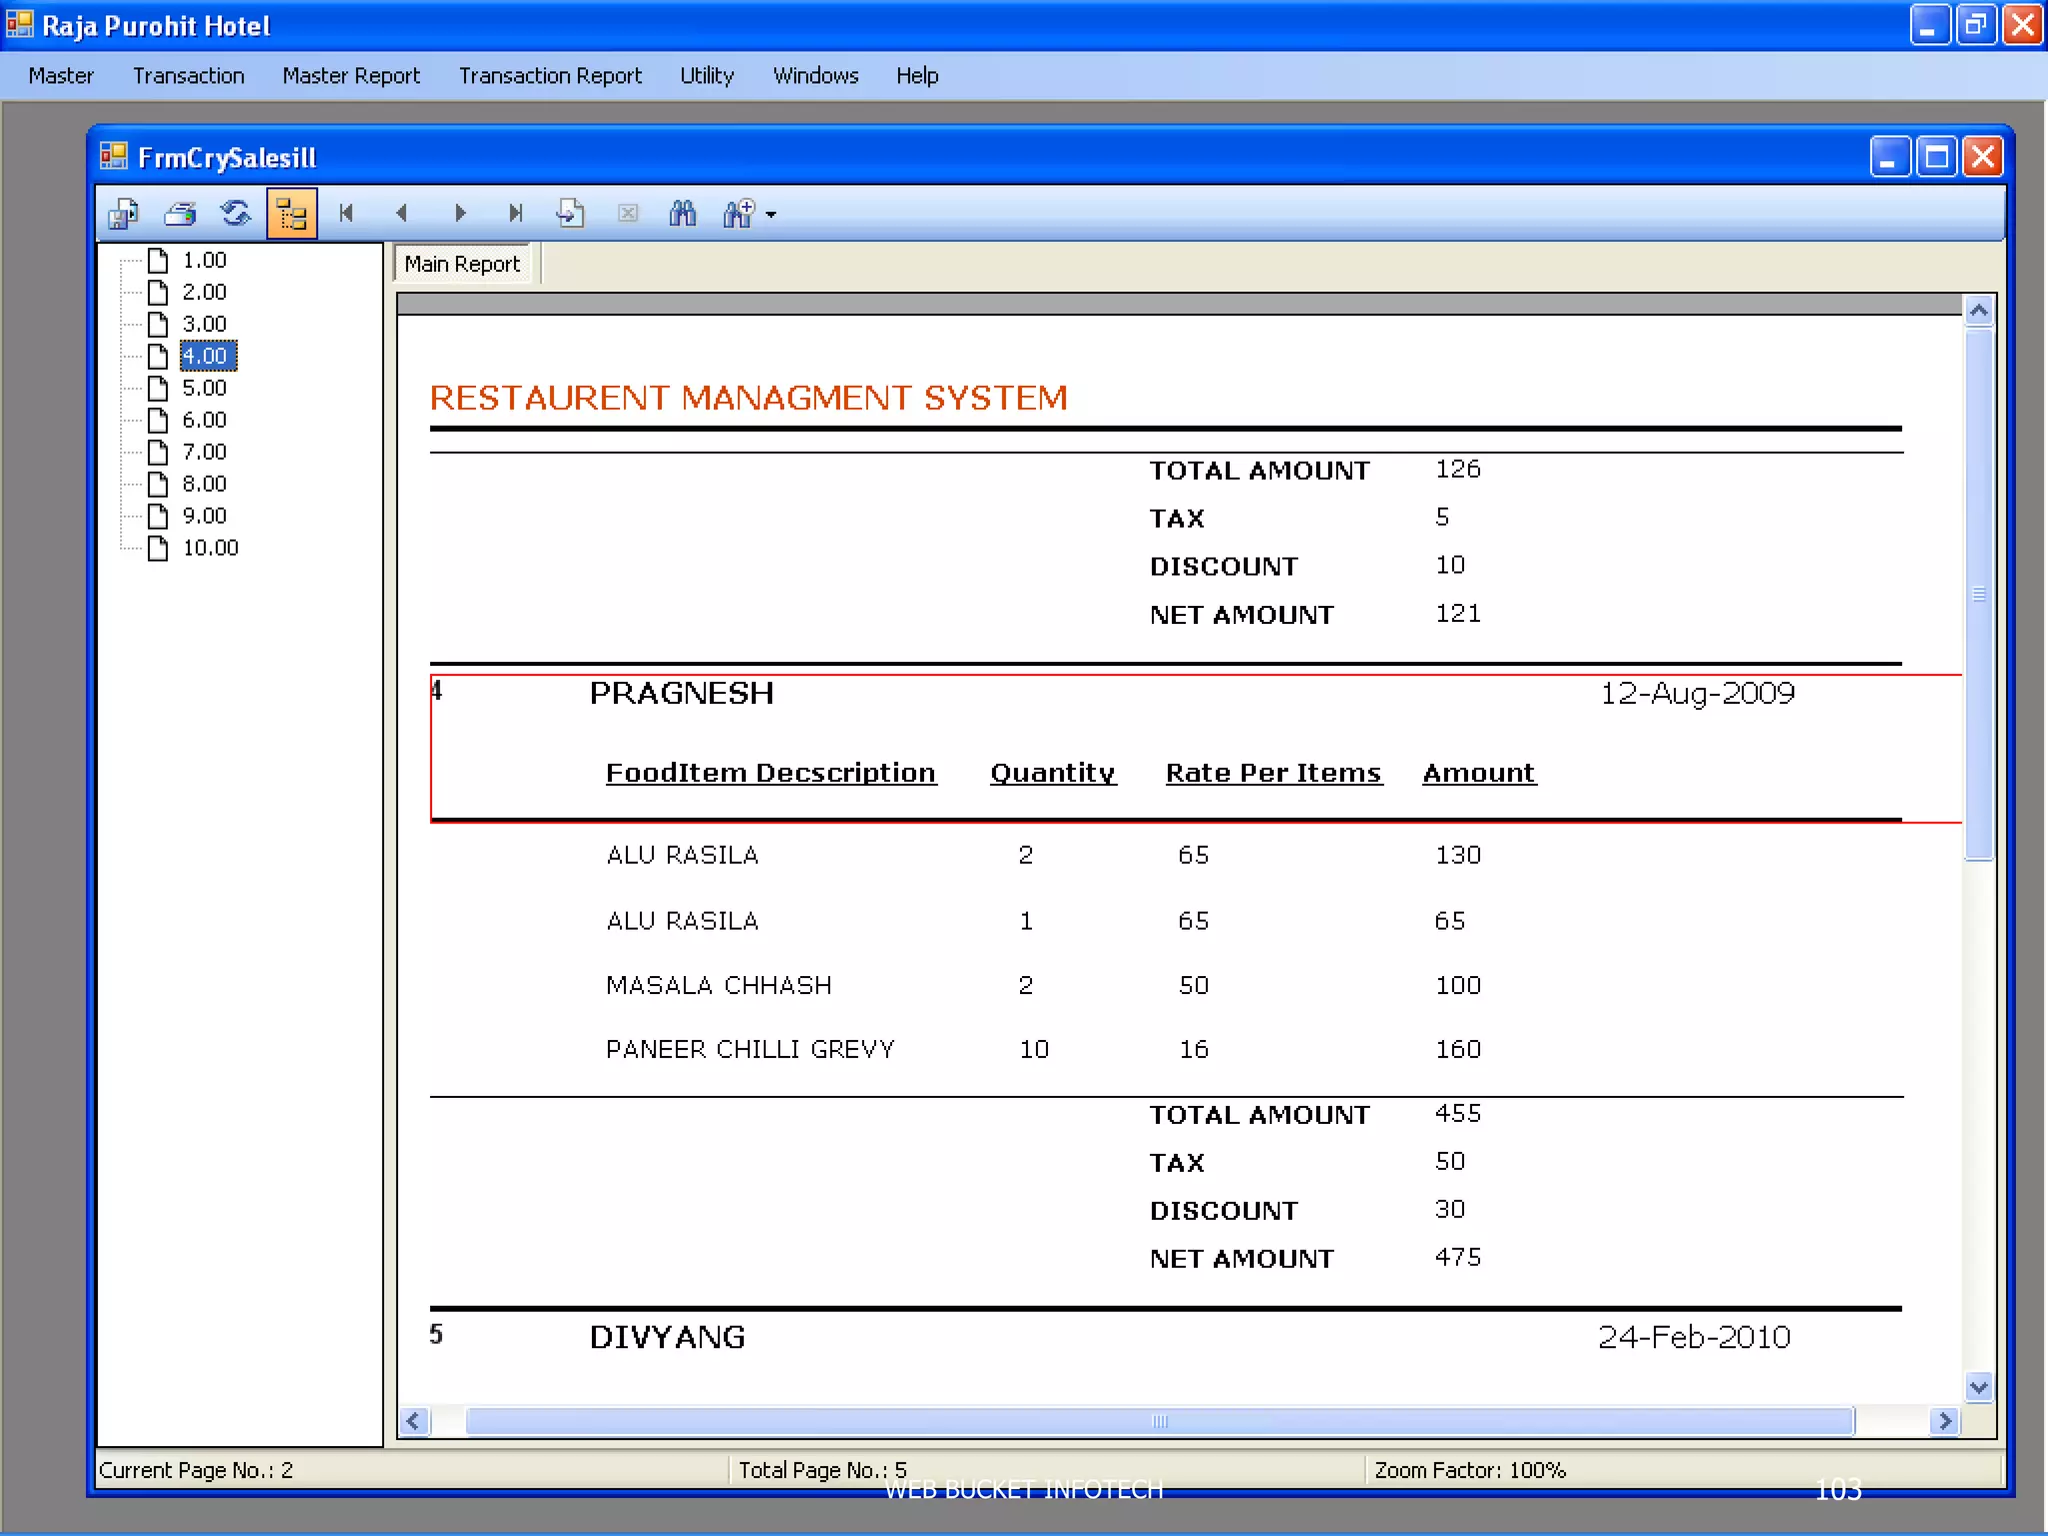
Task: Open the Windows menu
Action: tap(816, 76)
